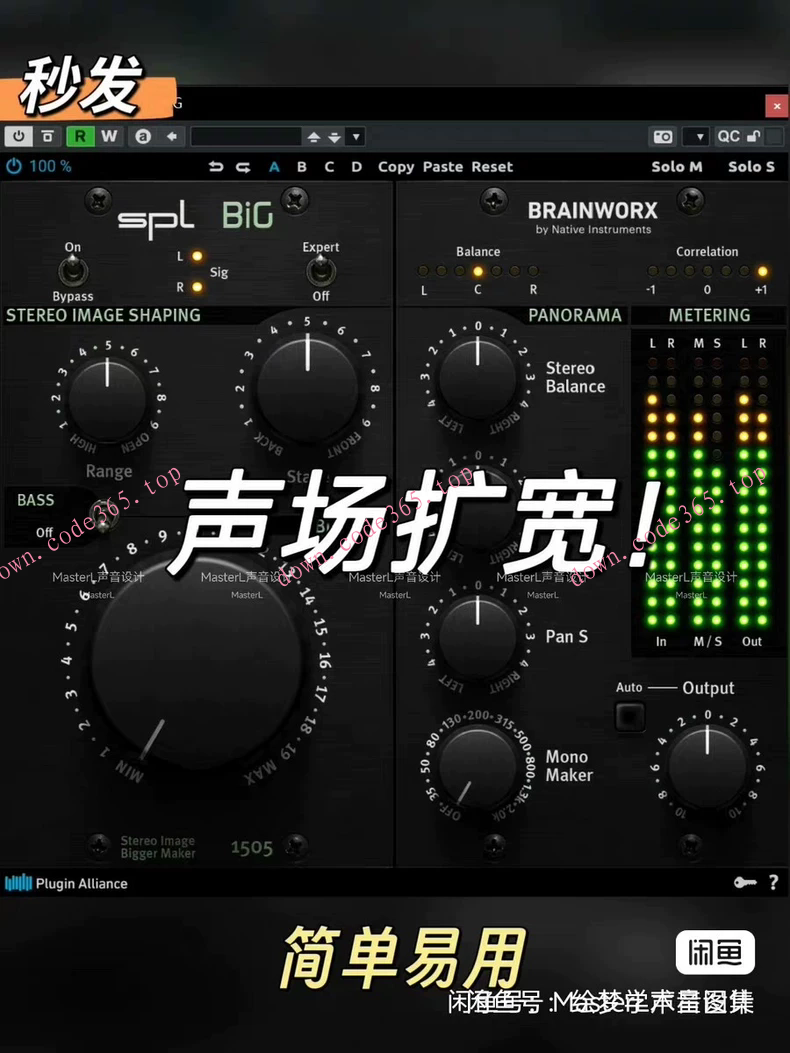
Task: Load previous preset with up arrow
Action: [313, 137]
